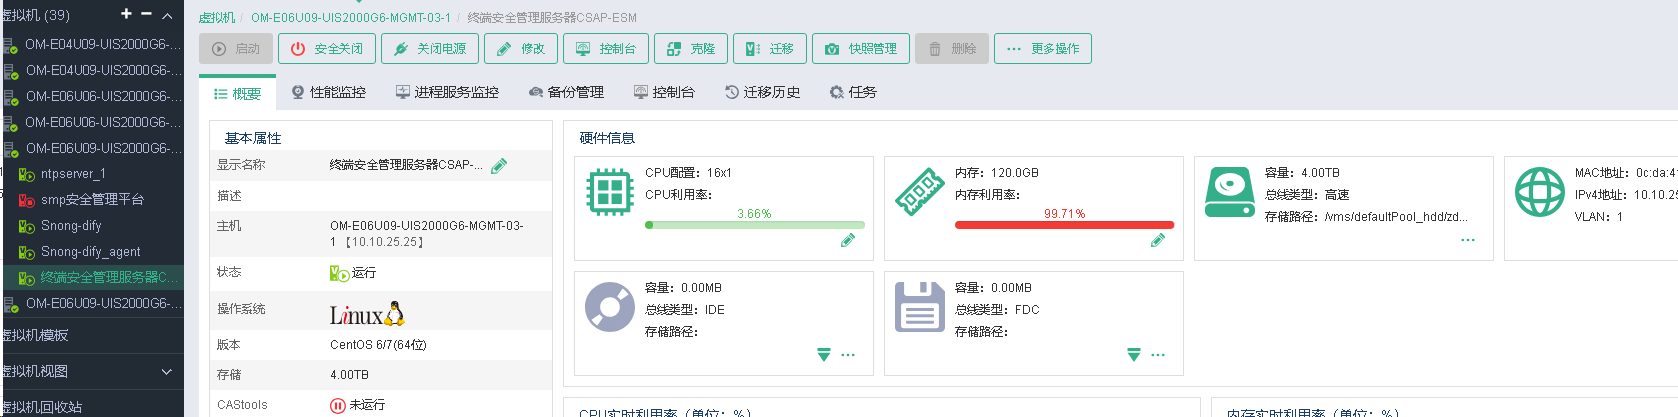Image resolution: width=1678 pixels, height=417 pixels.
Task: Collapse the 虚拟机 tree list
Action: coord(167,15)
